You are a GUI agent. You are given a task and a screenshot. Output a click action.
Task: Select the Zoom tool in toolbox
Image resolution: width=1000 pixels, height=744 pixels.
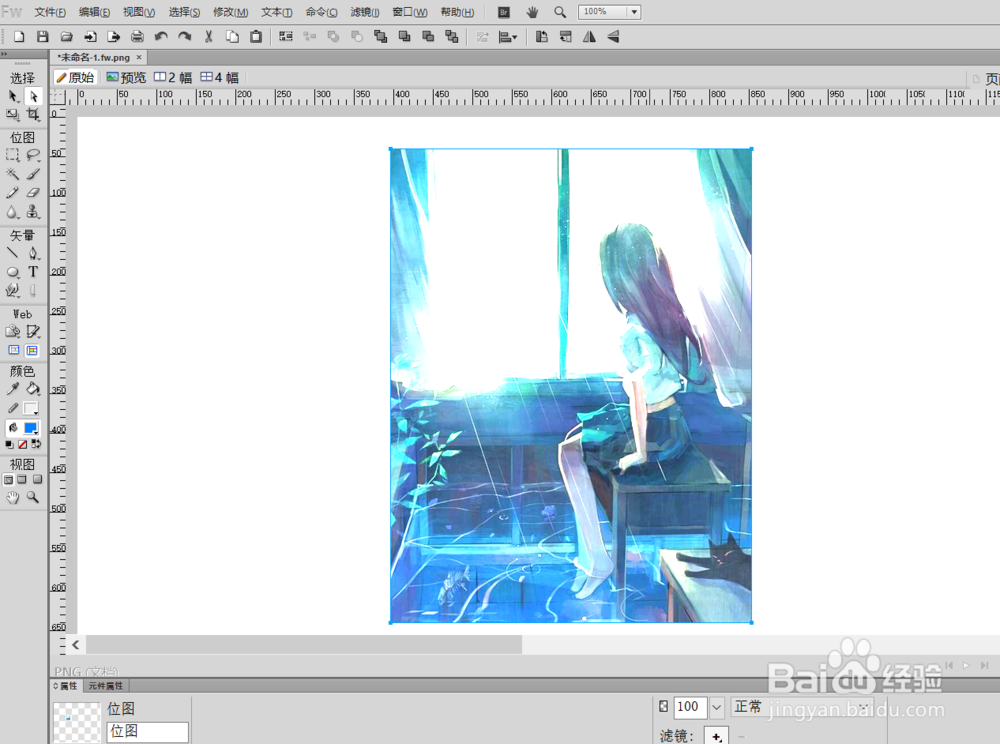[x=33, y=498]
